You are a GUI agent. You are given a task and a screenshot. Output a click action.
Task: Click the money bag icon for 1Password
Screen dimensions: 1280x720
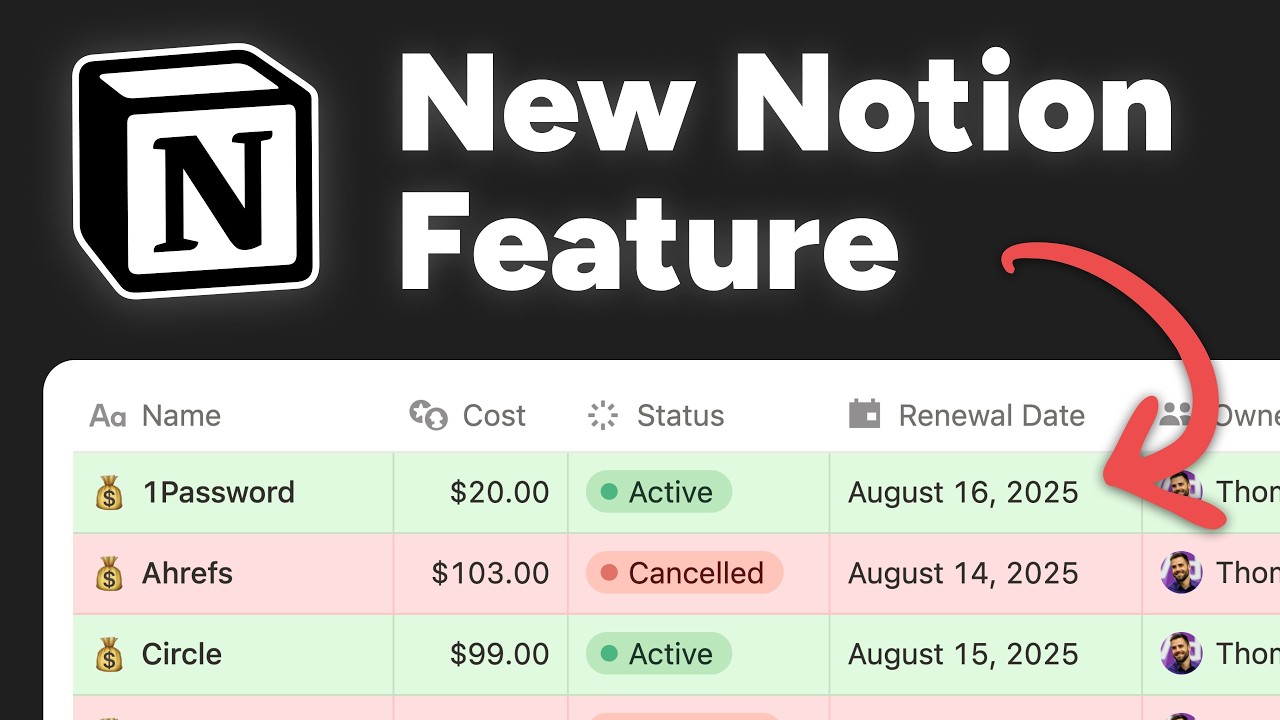coord(107,491)
